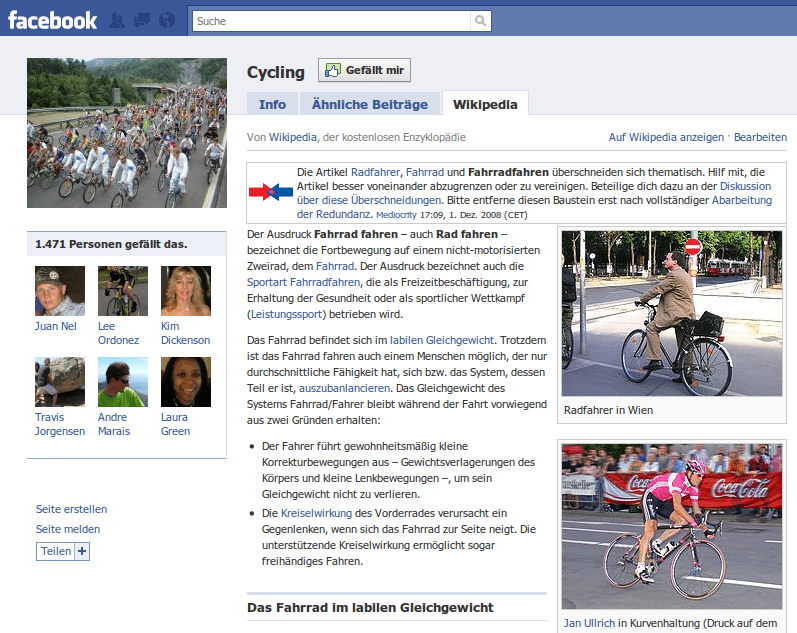797x633 pixels.
Task: Open Radfahrer in Wien image
Action: (x=671, y=313)
